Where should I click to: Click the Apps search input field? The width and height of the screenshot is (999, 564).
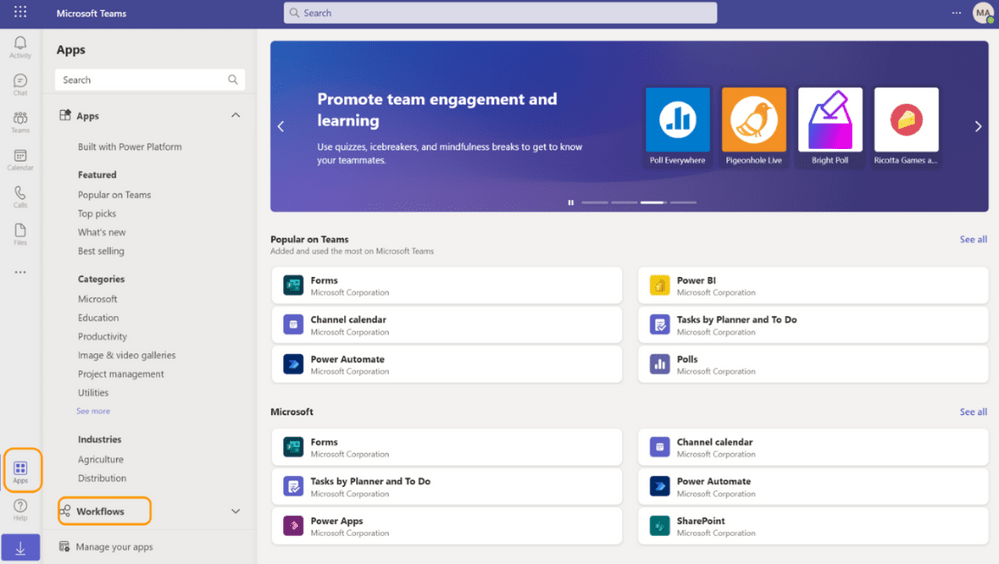tap(140, 80)
